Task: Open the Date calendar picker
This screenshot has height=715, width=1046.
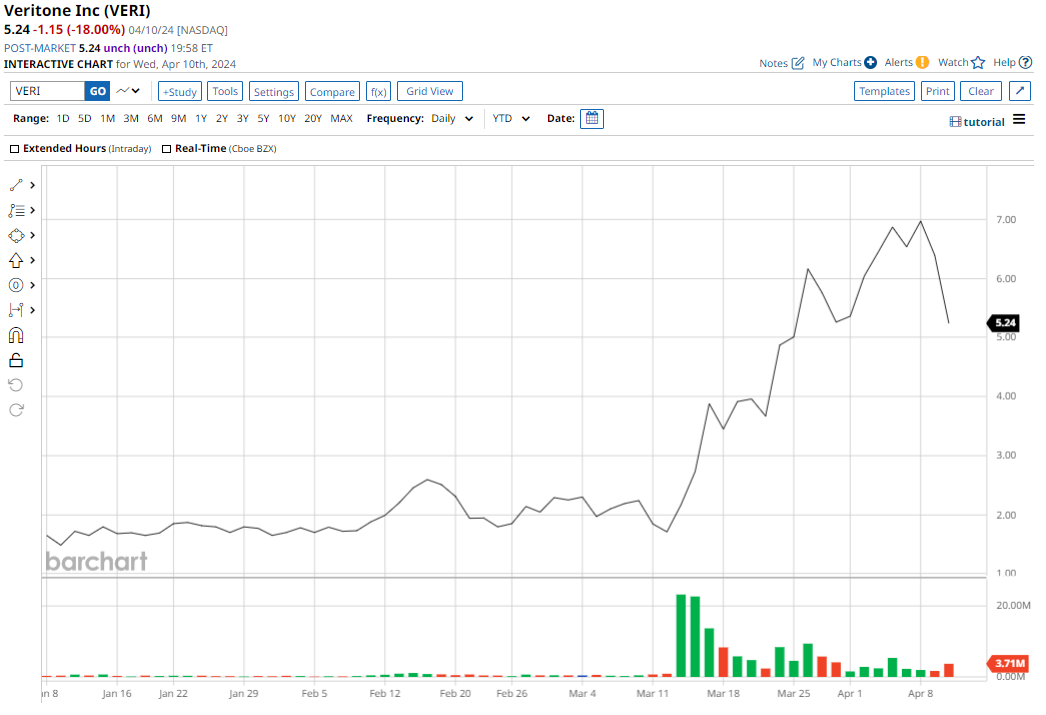Action: coord(592,118)
